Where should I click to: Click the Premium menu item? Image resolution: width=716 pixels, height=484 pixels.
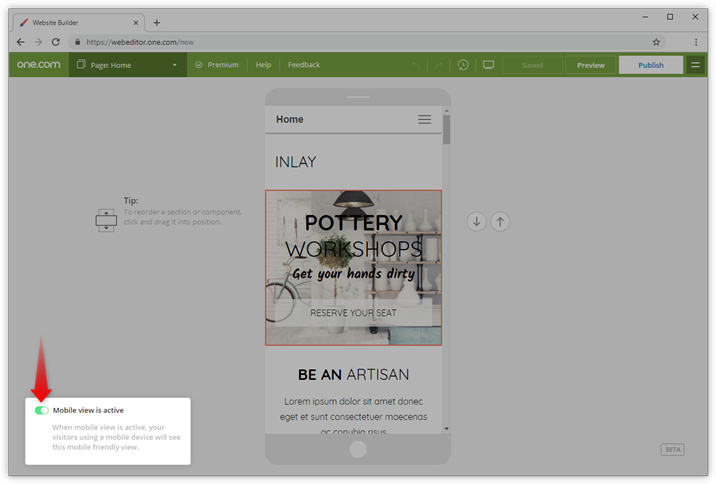click(x=217, y=65)
